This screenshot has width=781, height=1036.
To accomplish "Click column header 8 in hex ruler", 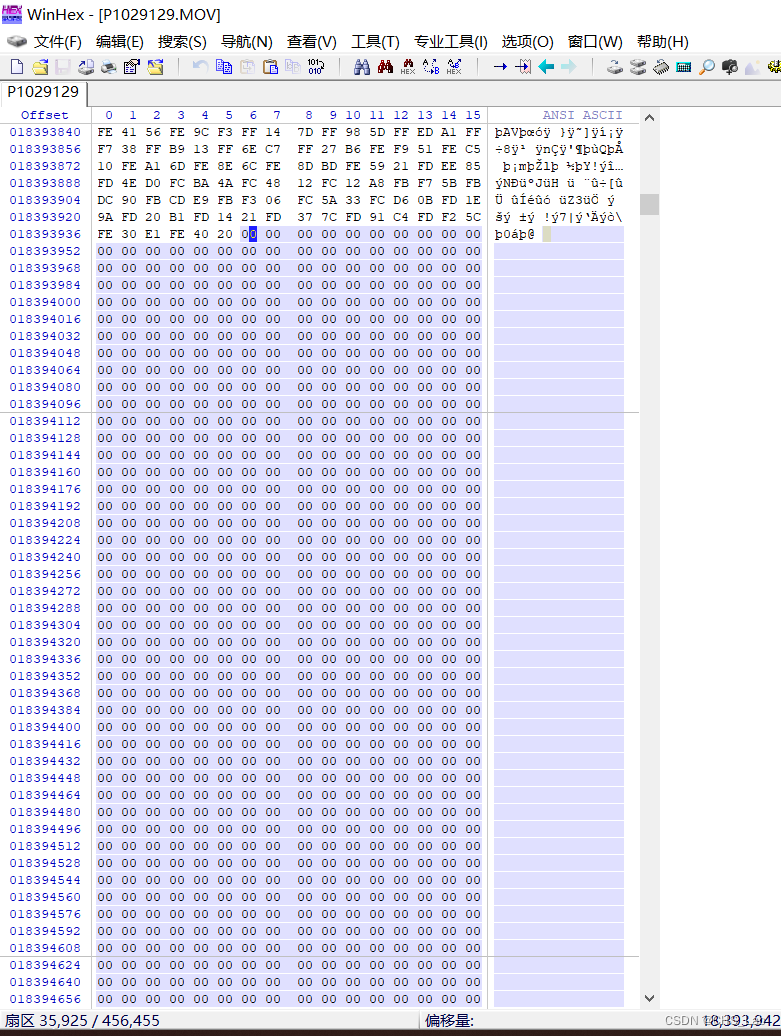I will point(309,115).
